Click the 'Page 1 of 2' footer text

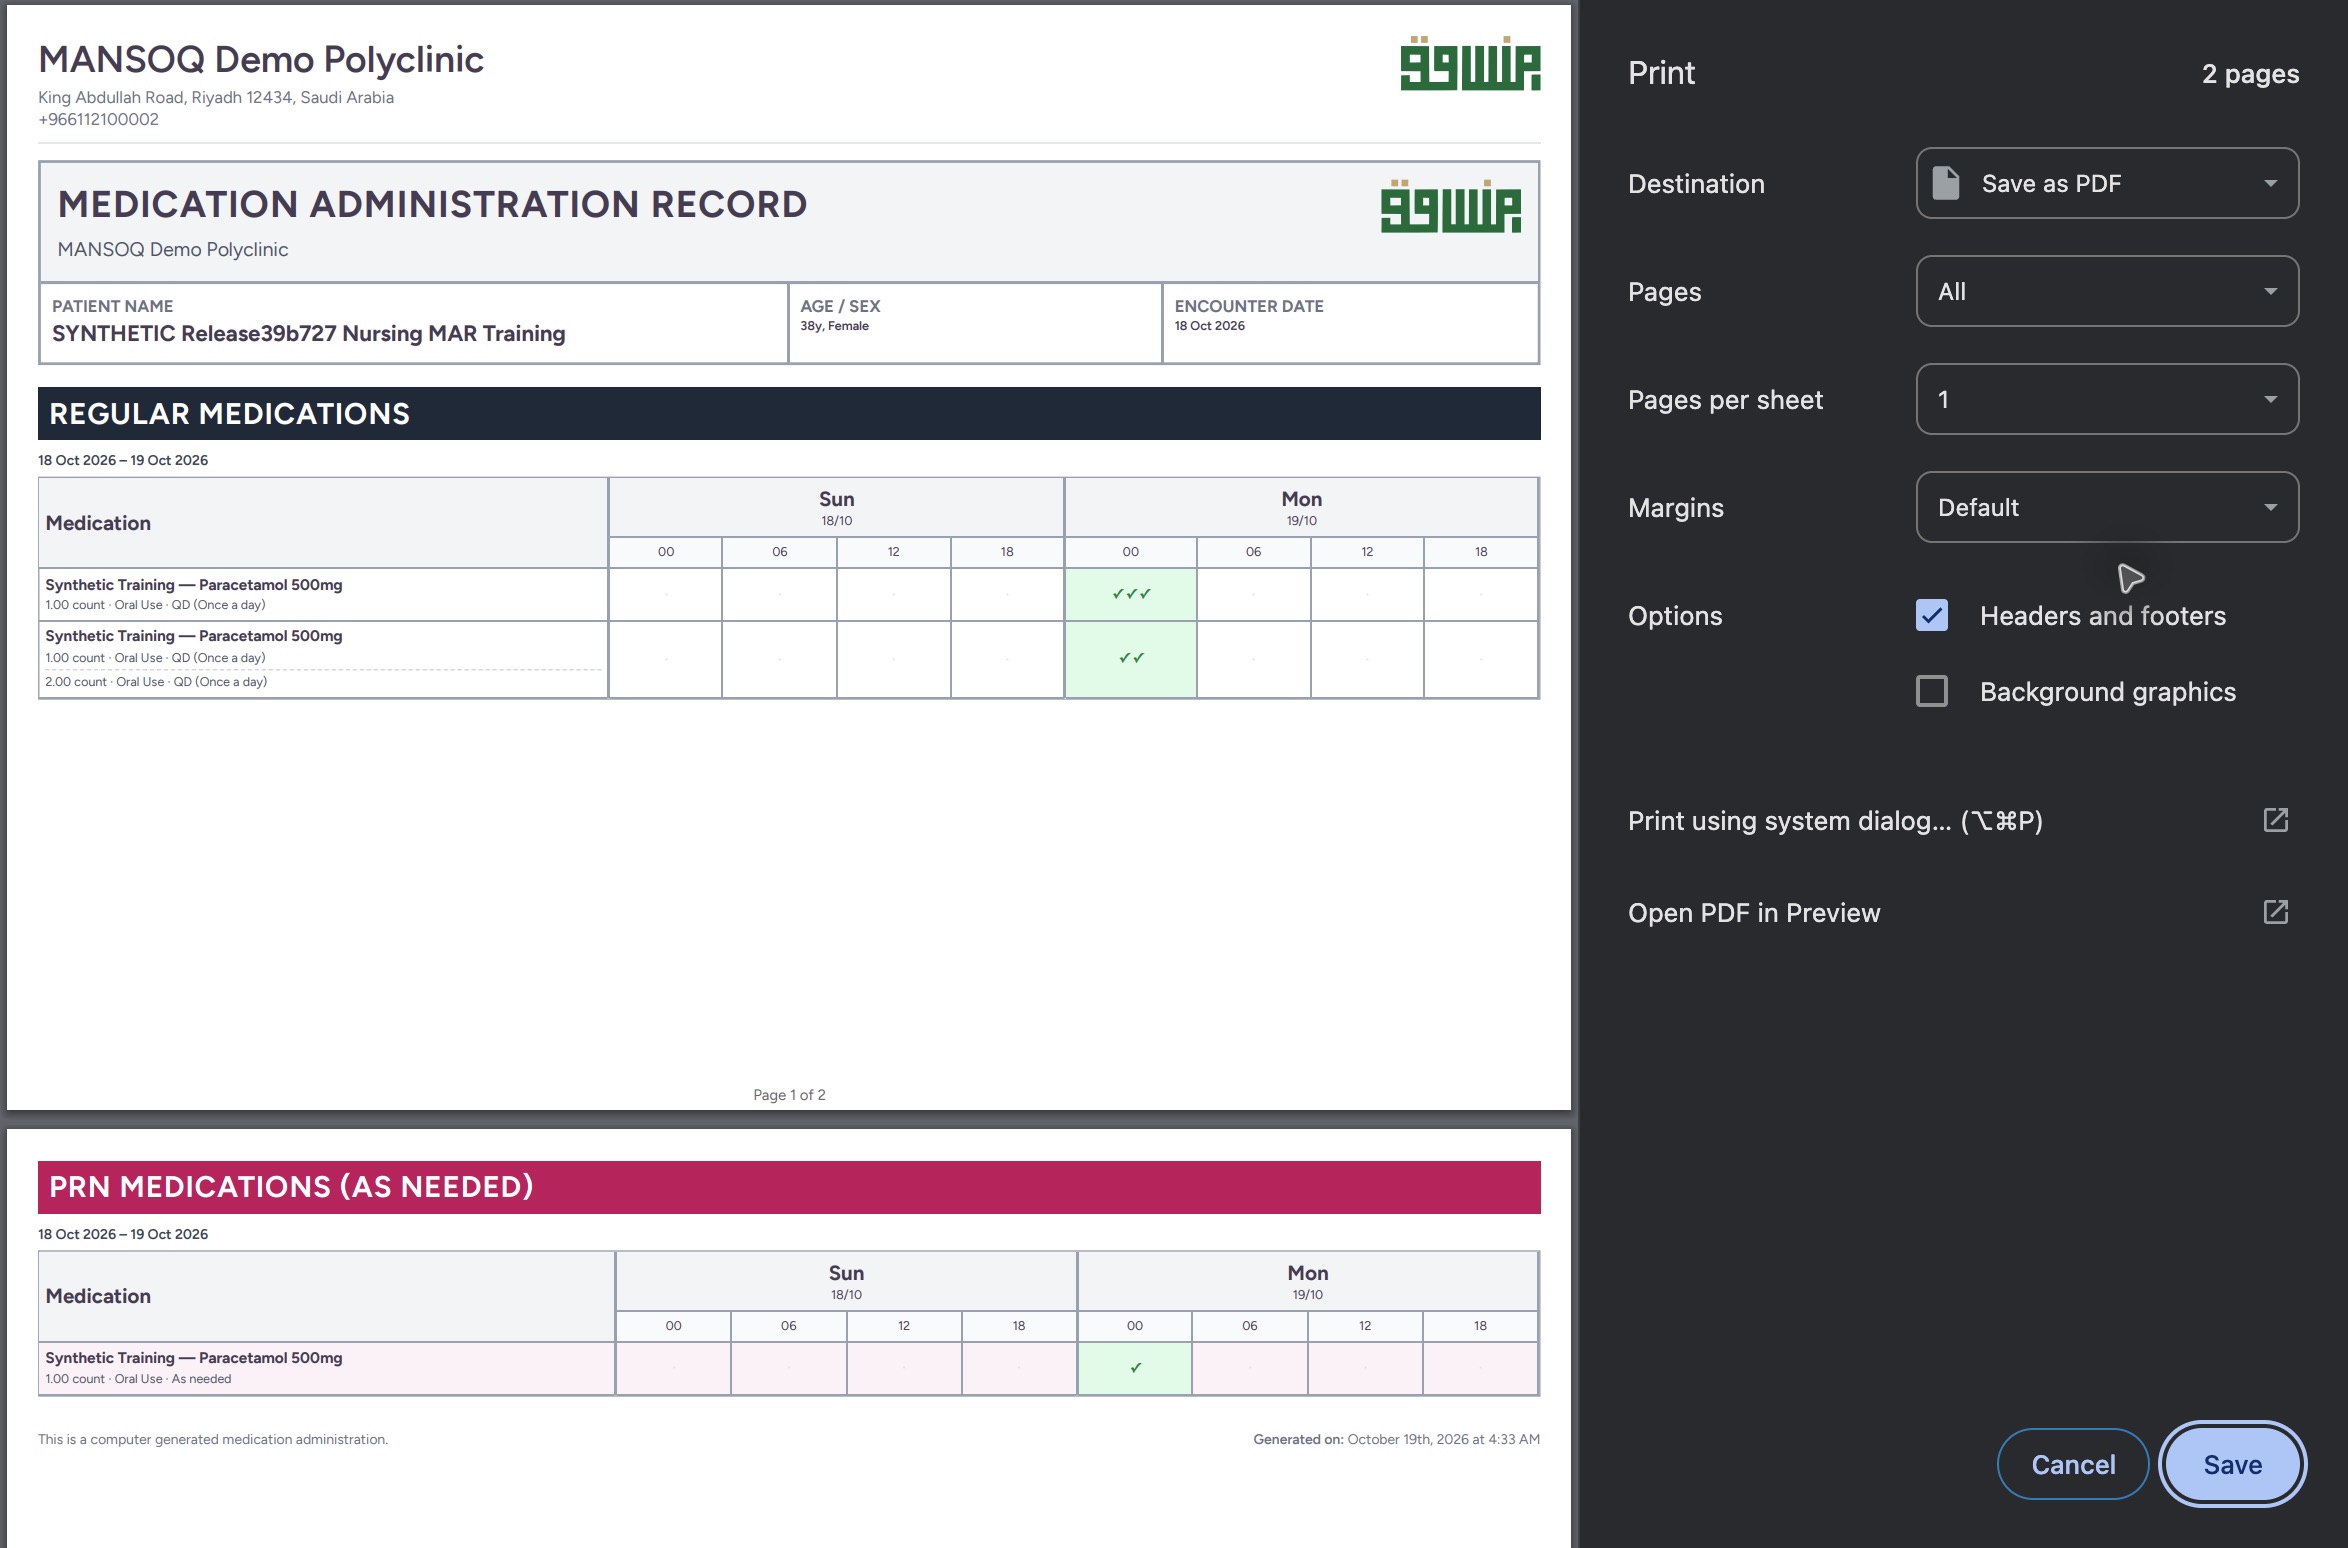[x=789, y=1095]
